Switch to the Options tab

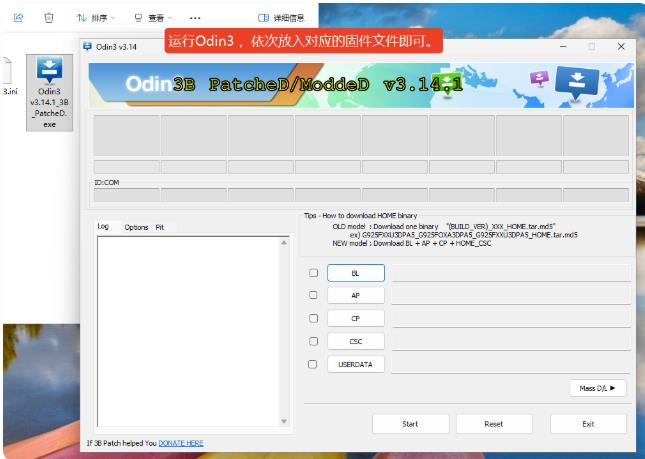(x=136, y=227)
